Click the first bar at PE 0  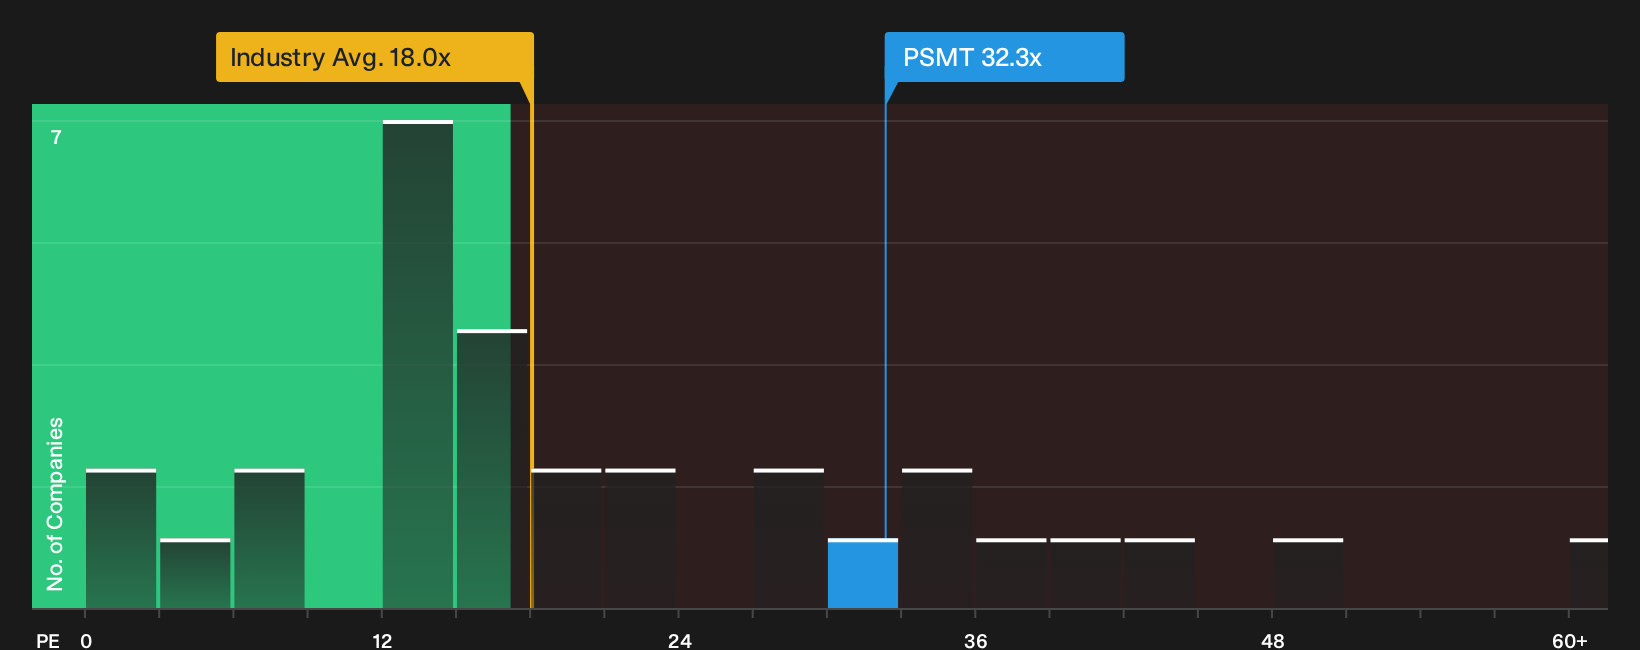[121, 539]
